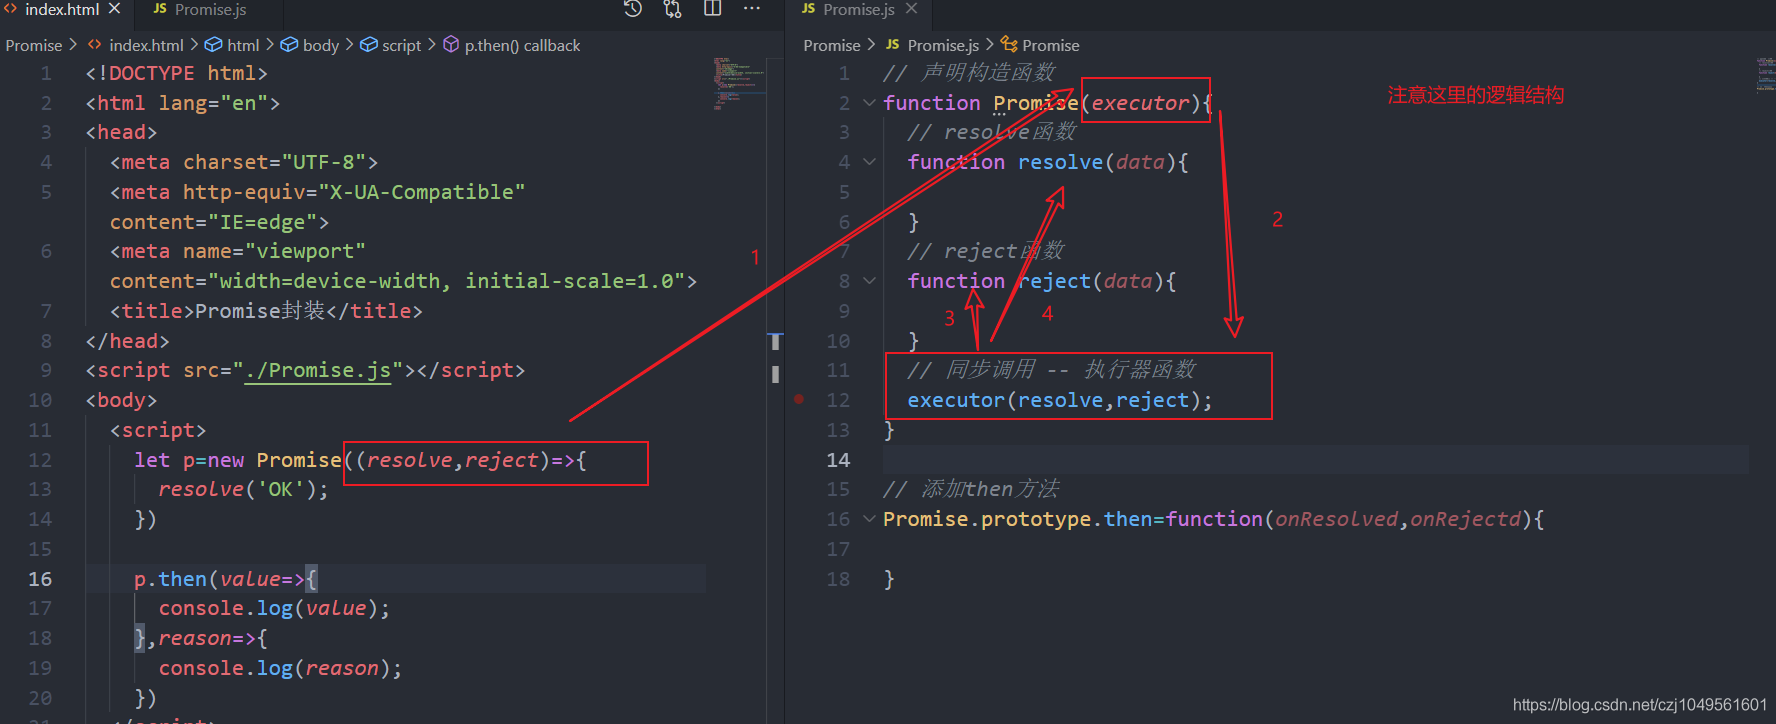Open Promise.js file breadcrumb in right editor
Screen dimensions: 1776x724
click(933, 45)
